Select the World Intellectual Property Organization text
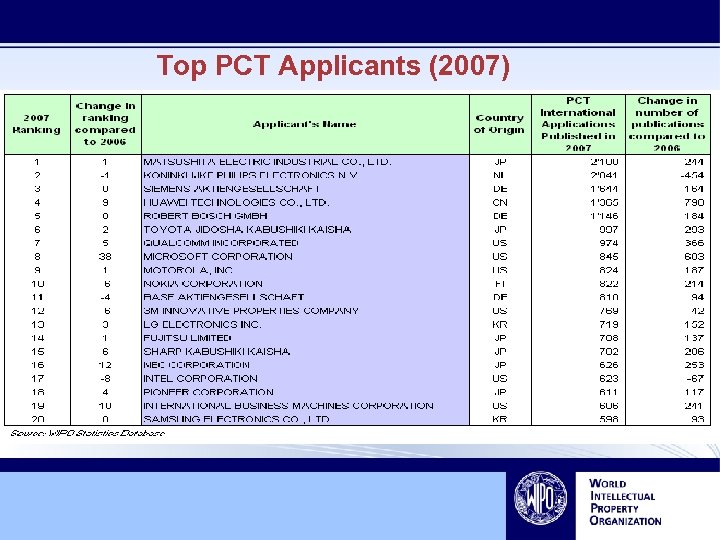The width and height of the screenshot is (720, 540). (625, 502)
